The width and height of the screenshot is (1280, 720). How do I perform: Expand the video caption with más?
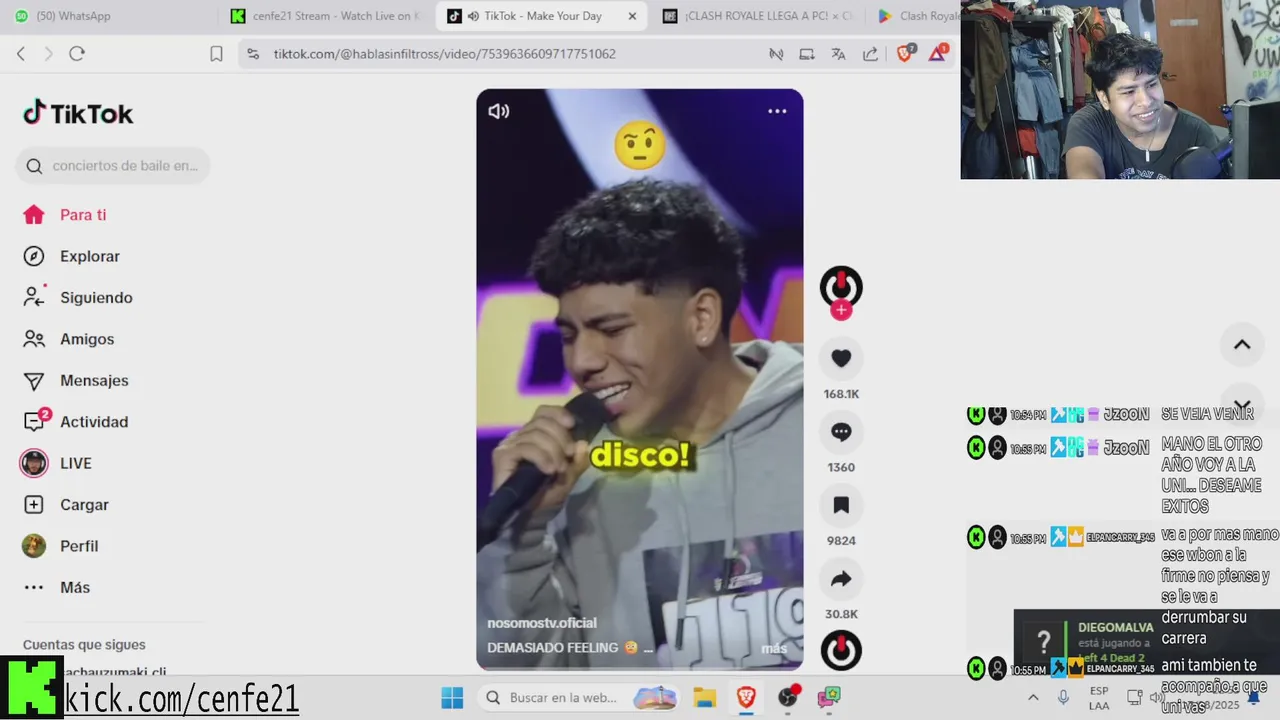774,648
